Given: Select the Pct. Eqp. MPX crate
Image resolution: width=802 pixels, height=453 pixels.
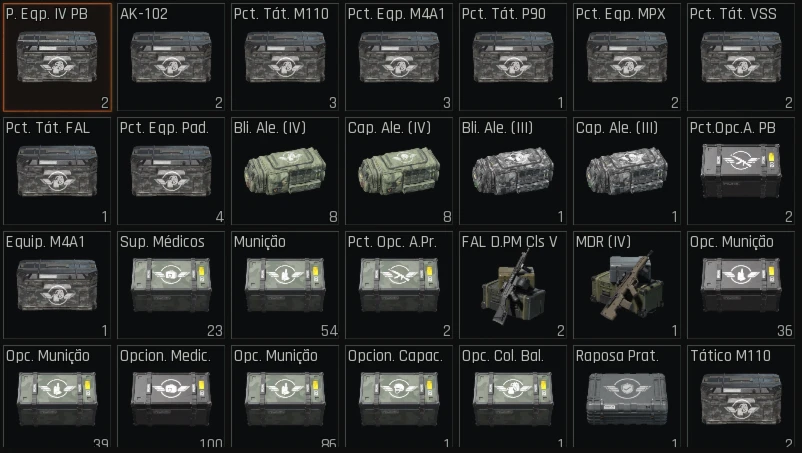Looking at the screenshot, I should point(627,57).
